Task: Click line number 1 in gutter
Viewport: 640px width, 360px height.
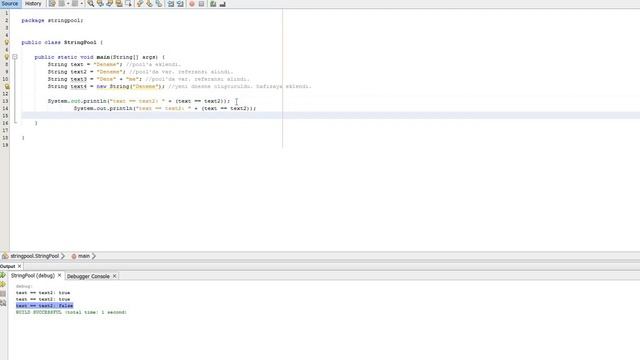Action: click(6, 13)
